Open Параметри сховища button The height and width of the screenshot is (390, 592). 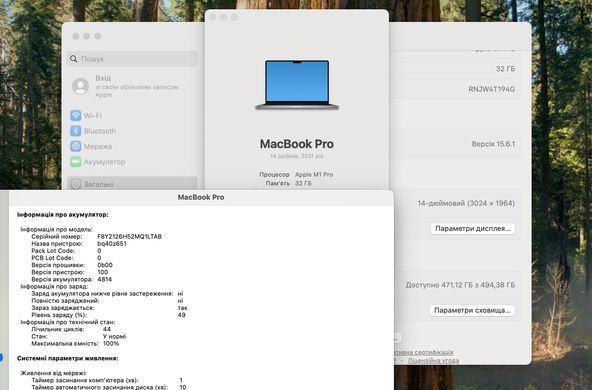pyautogui.click(x=472, y=310)
